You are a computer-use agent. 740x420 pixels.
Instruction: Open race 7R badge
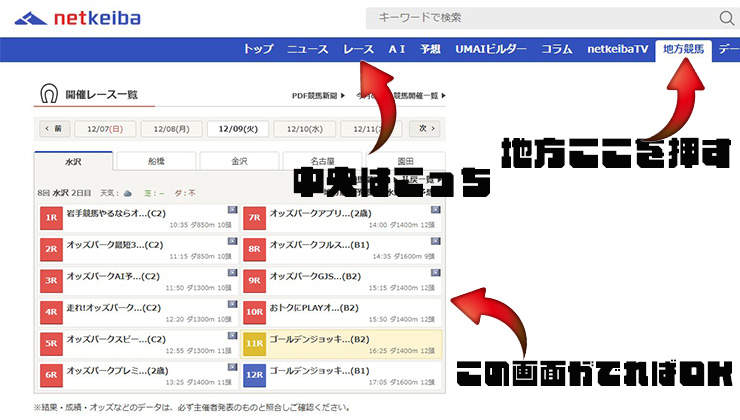254,216
